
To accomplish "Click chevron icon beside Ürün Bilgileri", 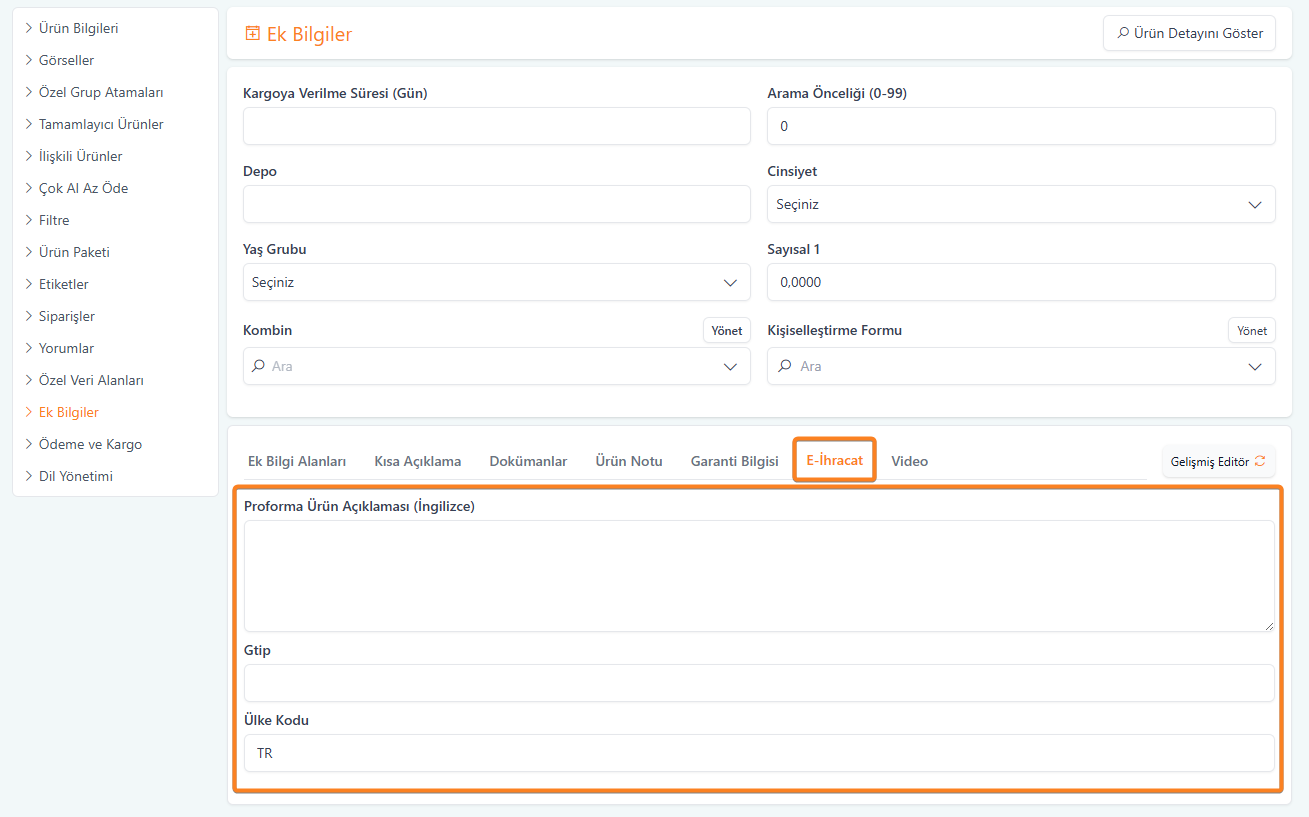I will [x=29, y=28].
